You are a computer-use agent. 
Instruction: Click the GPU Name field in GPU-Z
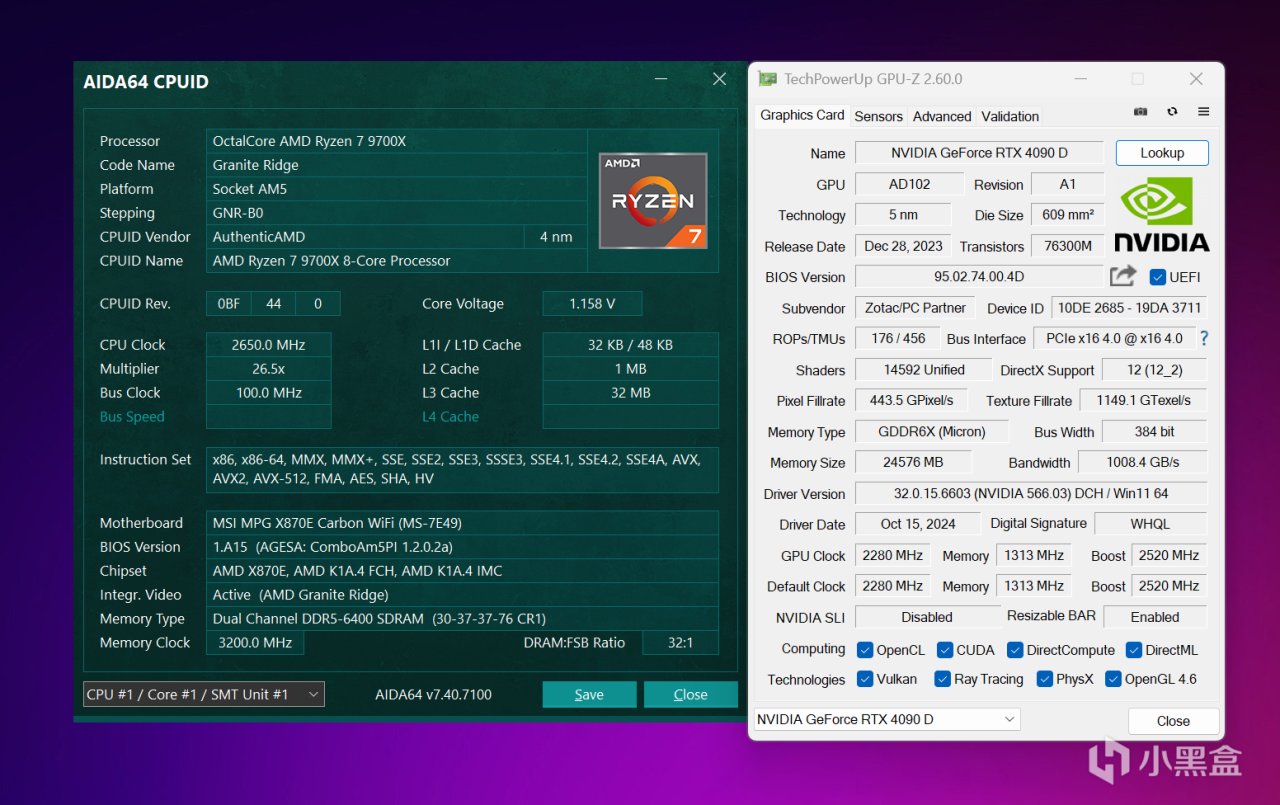pos(979,153)
